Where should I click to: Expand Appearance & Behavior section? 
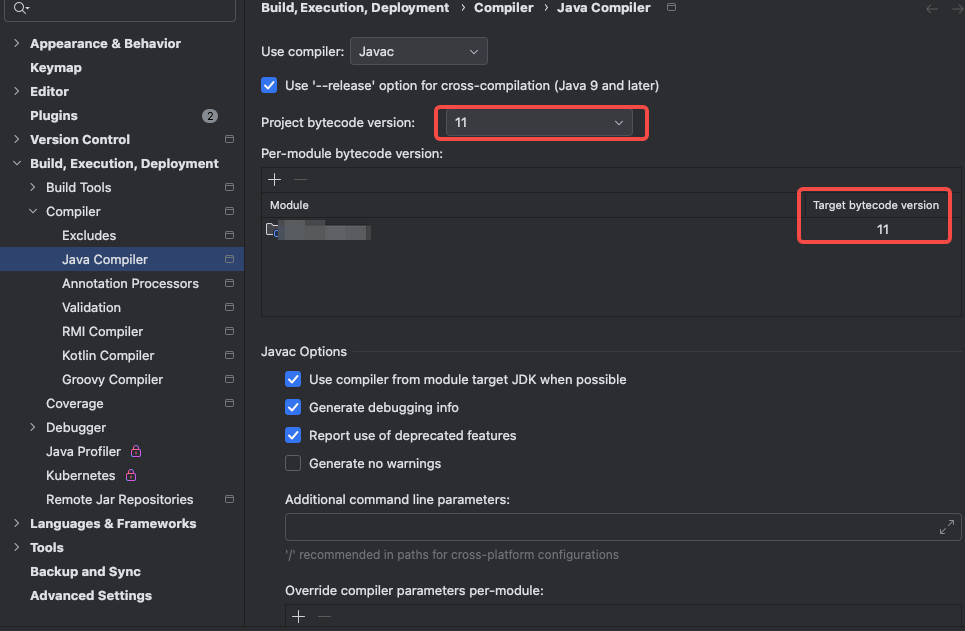(x=17, y=43)
